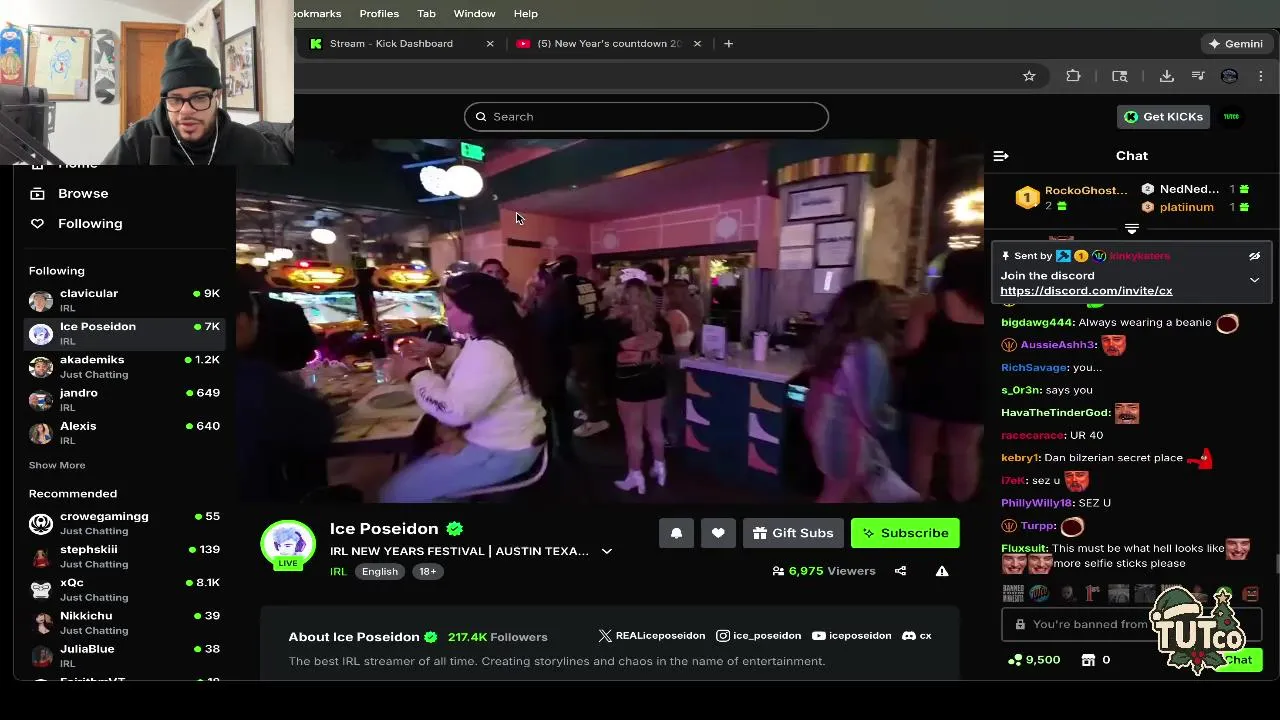
Task: Open JuliaBlue recommended channel
Action: tap(124, 655)
